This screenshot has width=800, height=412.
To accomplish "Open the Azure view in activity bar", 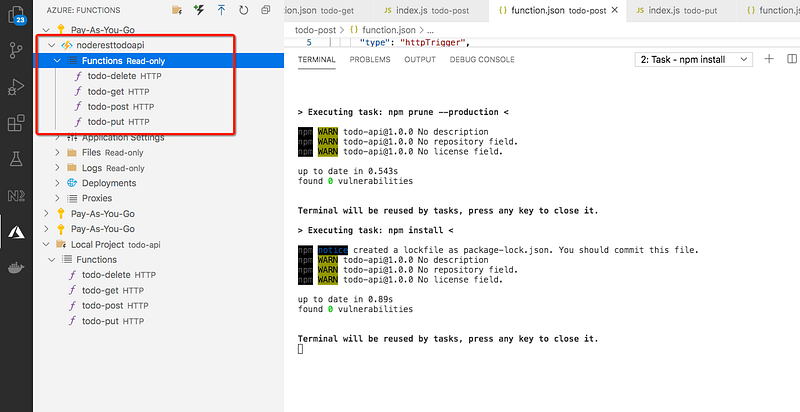I will point(16,232).
